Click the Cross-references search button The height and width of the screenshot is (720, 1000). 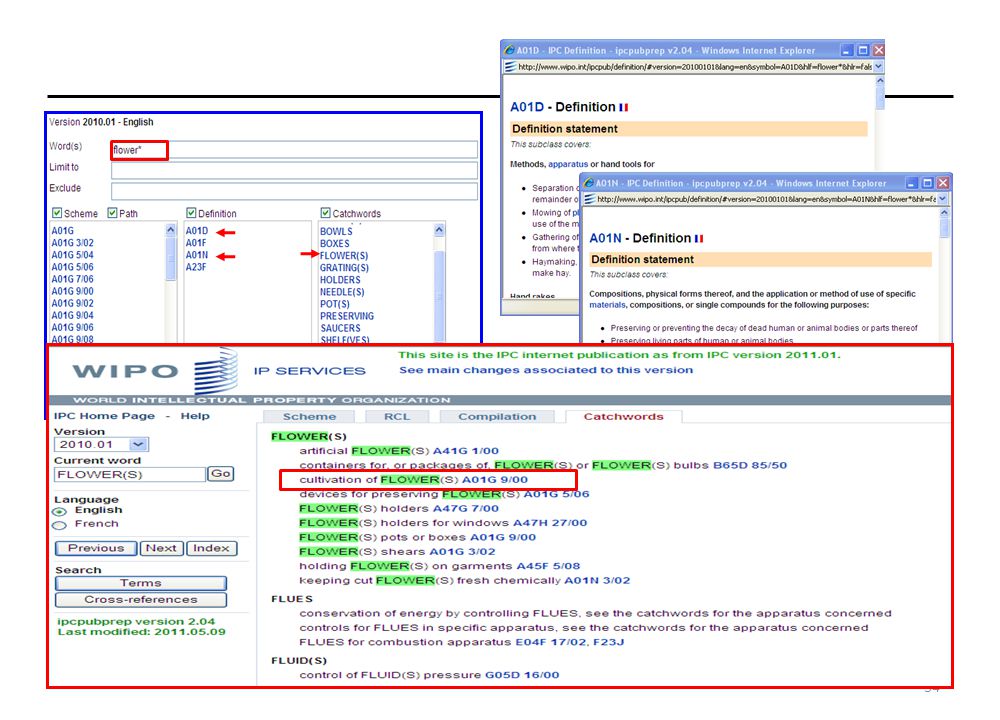[x=140, y=600]
